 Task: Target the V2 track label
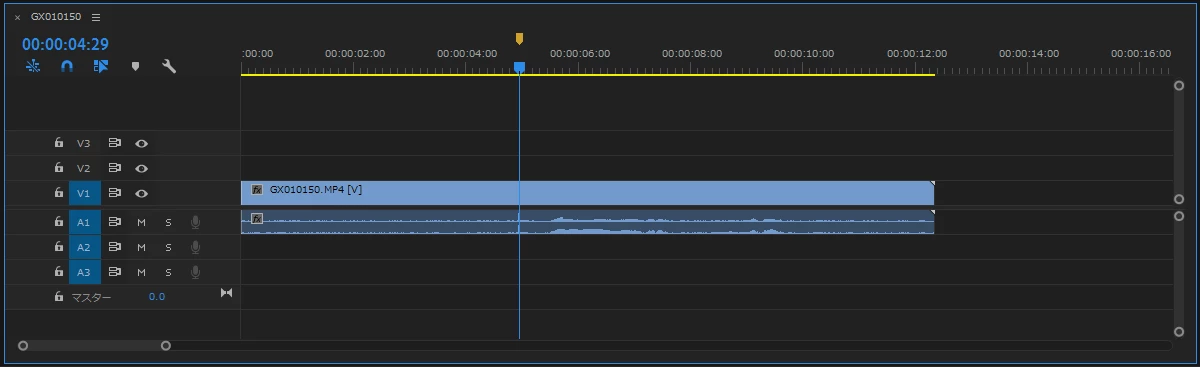click(x=84, y=168)
